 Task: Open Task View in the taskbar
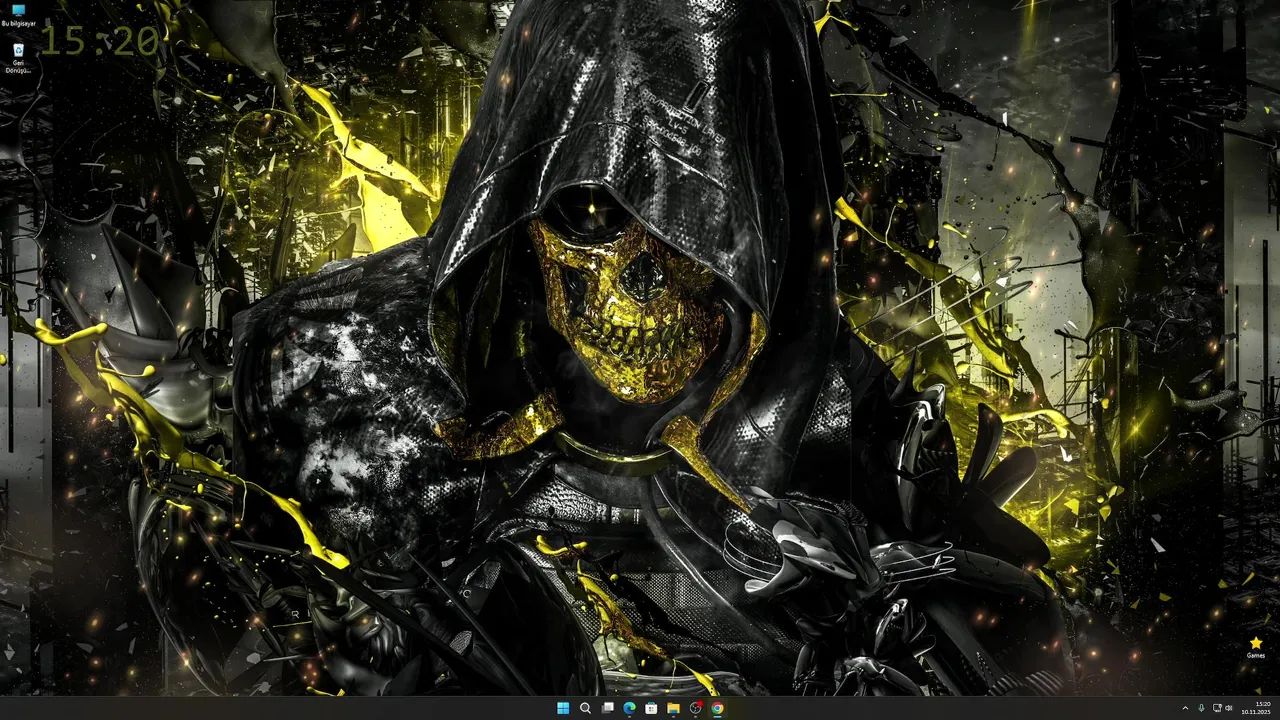pos(607,708)
